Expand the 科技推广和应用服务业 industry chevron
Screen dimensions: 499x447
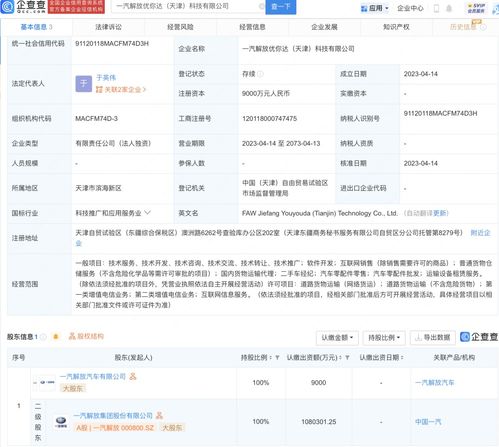click(x=147, y=213)
